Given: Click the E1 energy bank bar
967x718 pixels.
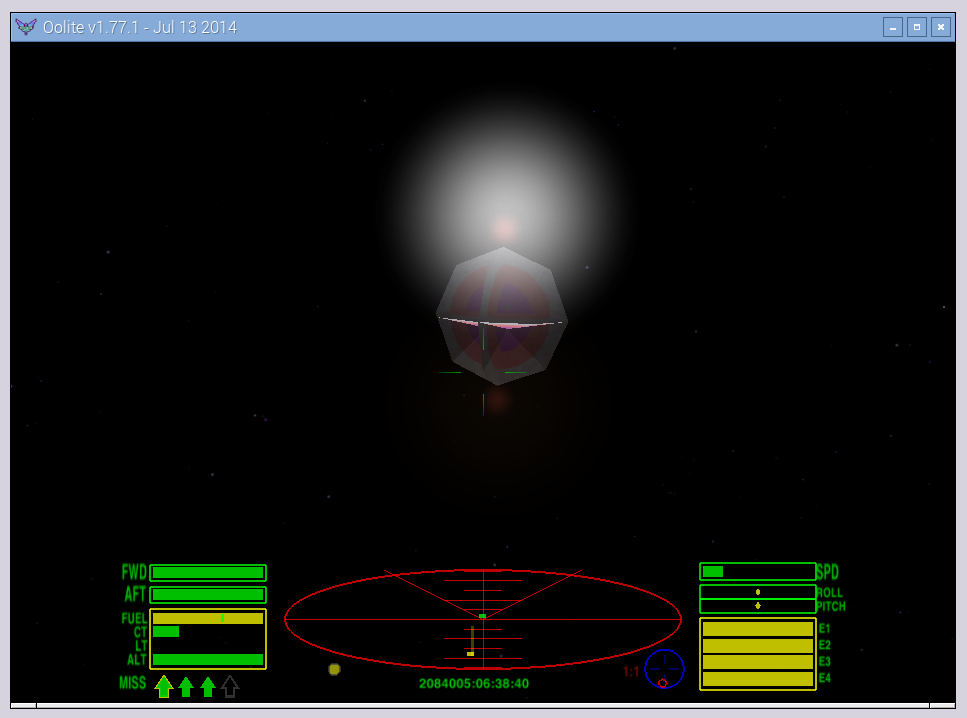Looking at the screenshot, I should point(757,629).
